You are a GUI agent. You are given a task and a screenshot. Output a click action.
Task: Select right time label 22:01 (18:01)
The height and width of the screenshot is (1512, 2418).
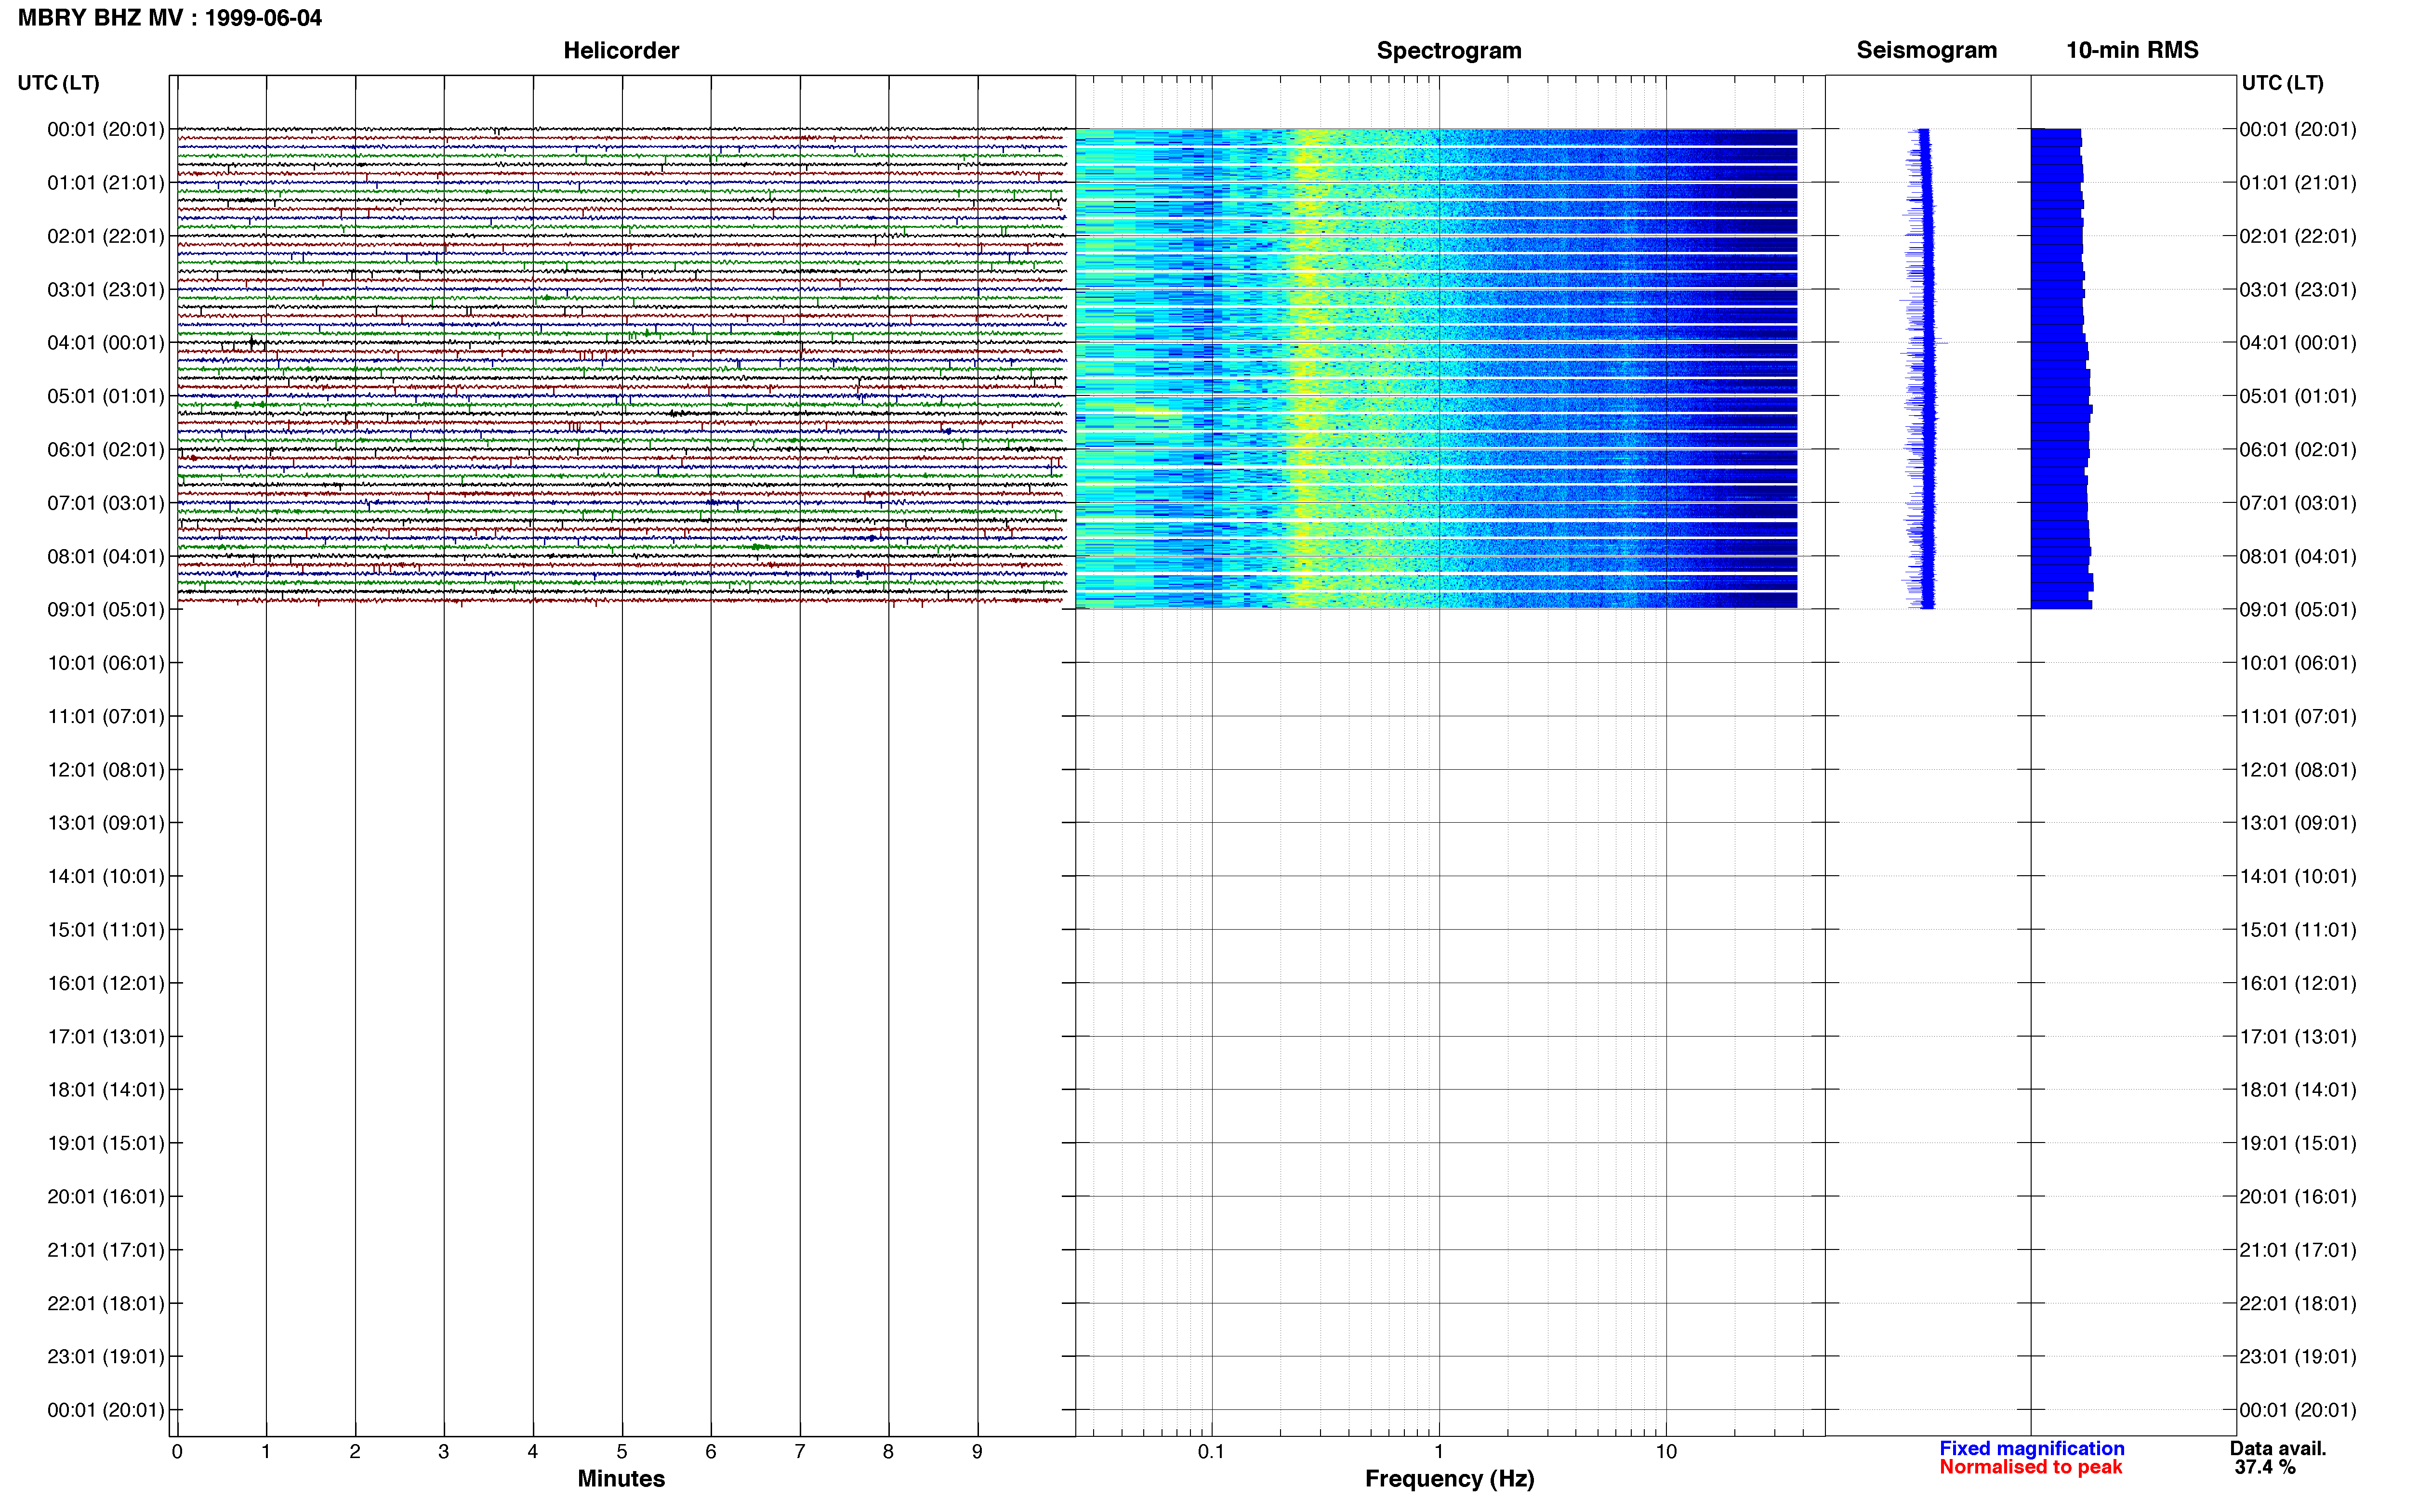2298,1304
